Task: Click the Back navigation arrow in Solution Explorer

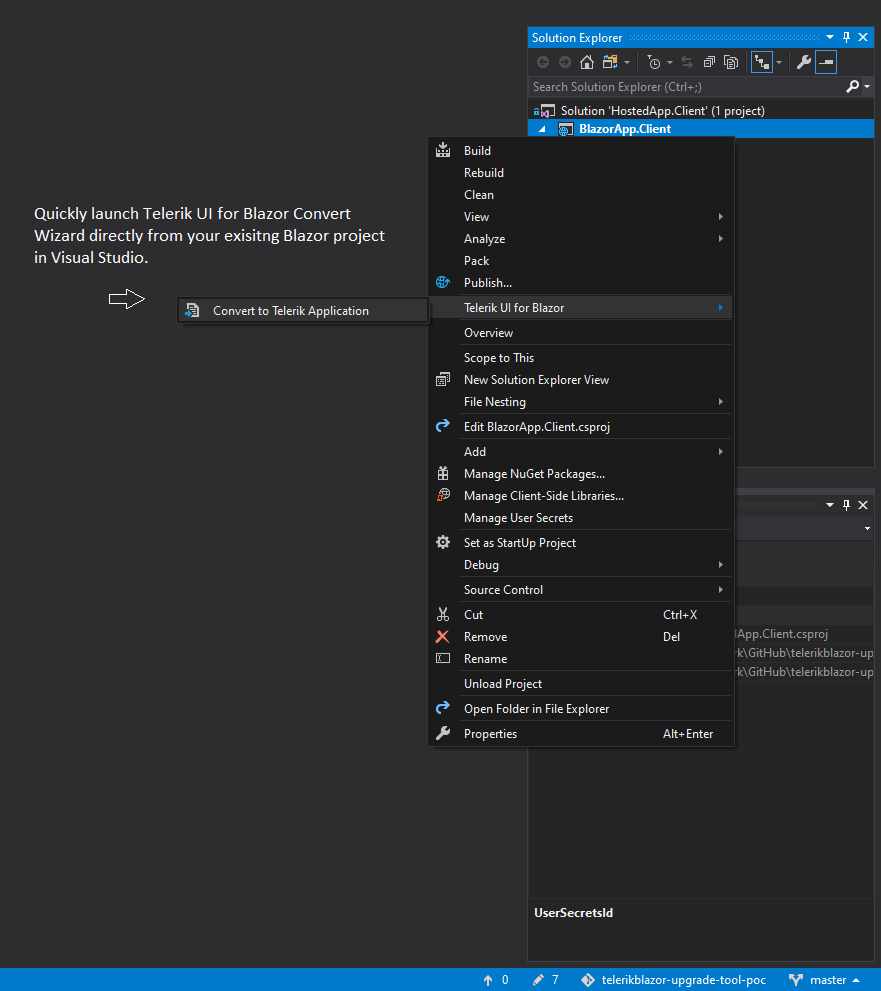Action: pyautogui.click(x=543, y=62)
